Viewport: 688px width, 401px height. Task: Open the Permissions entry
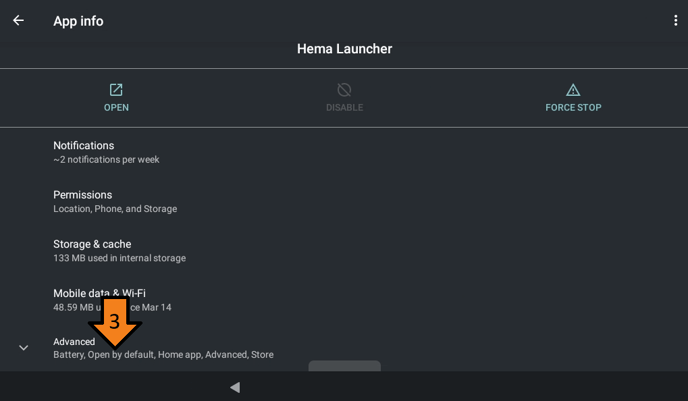(x=344, y=201)
